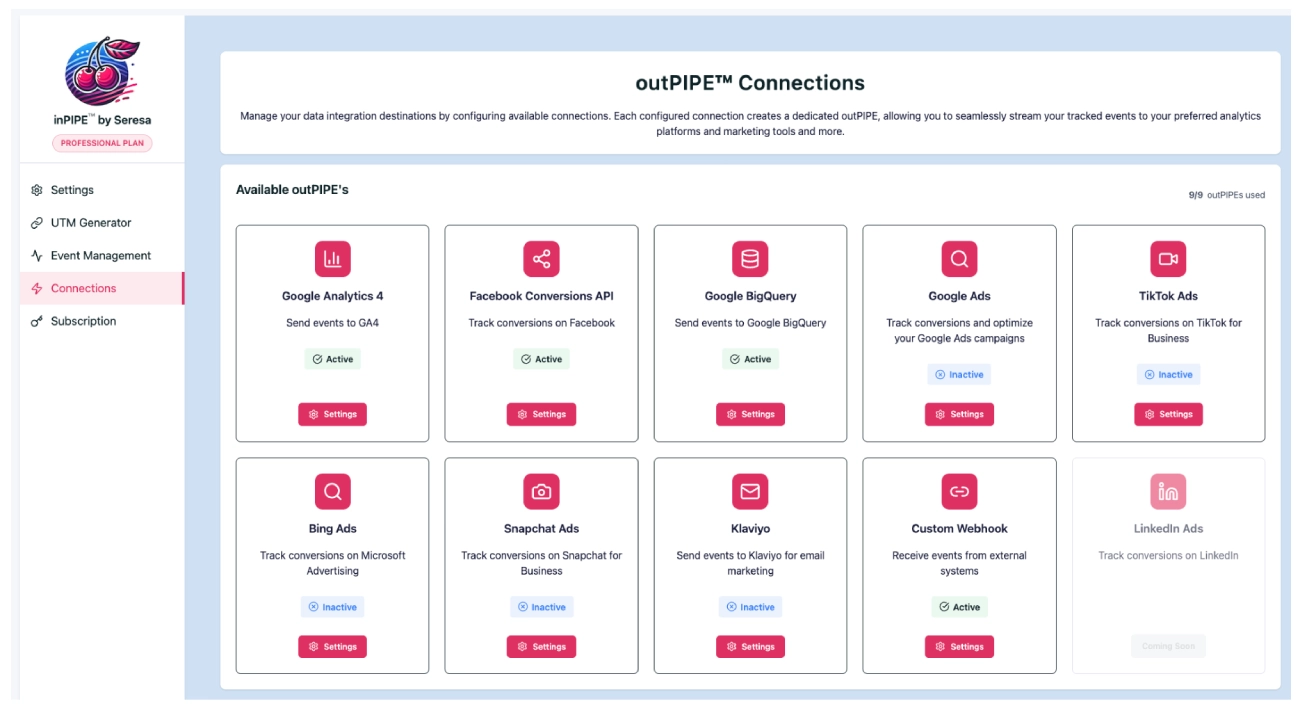Click the '9/9 outPIPEs used' counter

coord(1226,195)
